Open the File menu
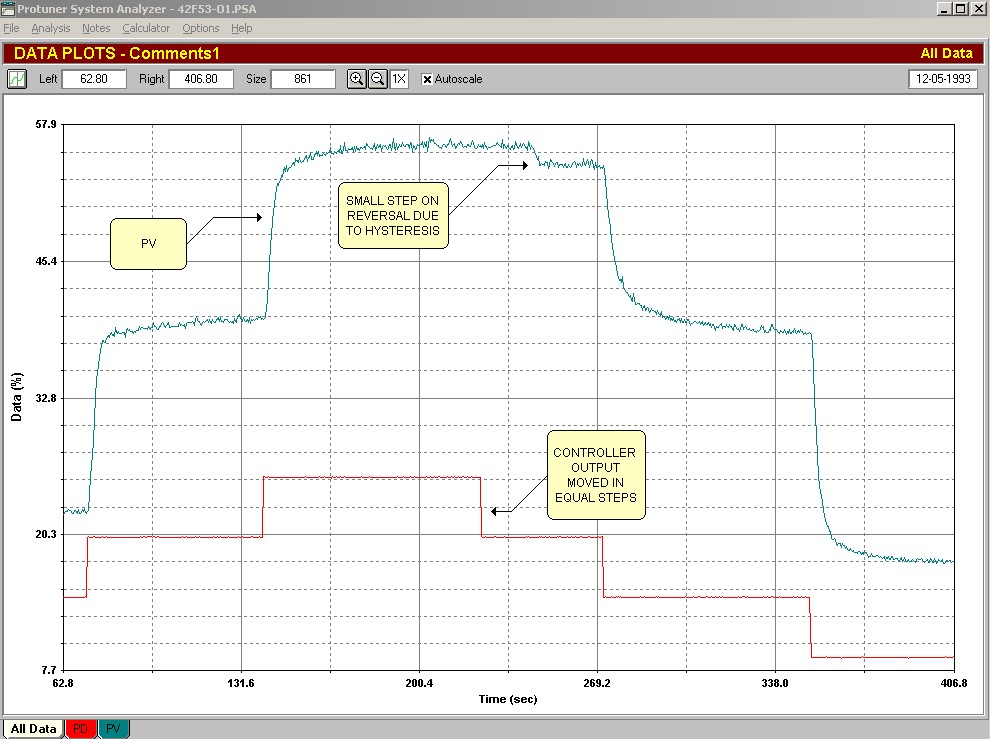The width and height of the screenshot is (990, 739). pyautogui.click(x=11, y=28)
